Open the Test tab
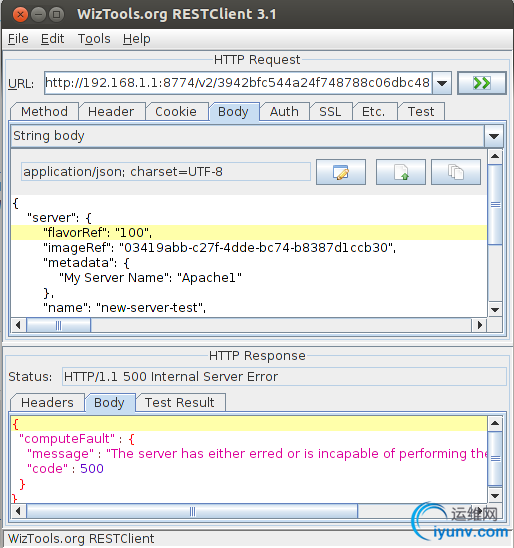This screenshot has height=548, width=514. 421,111
